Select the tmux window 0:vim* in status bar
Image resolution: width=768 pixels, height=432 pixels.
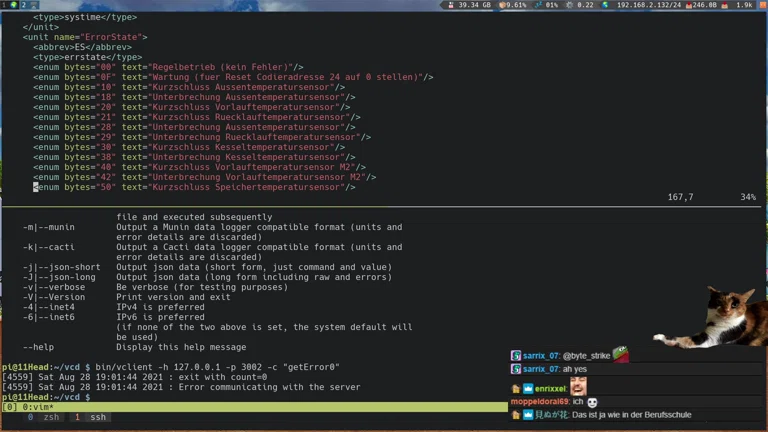pyautogui.click(x=28, y=407)
